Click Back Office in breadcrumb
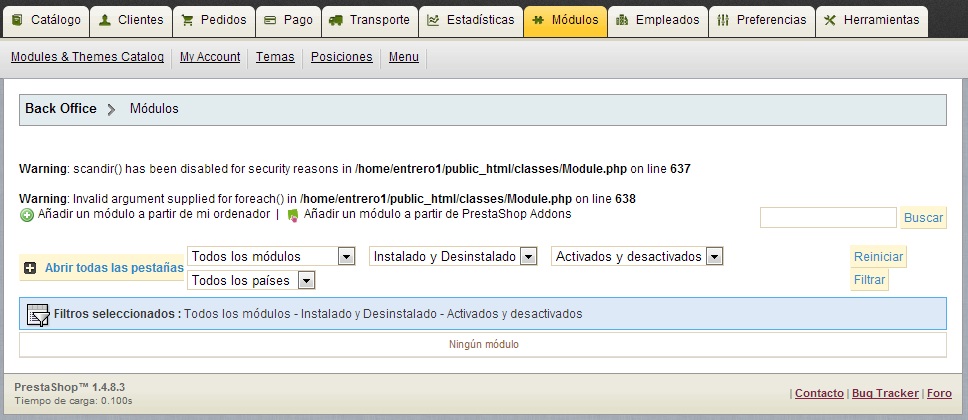Viewport: 968px width, 420px height. point(60,109)
